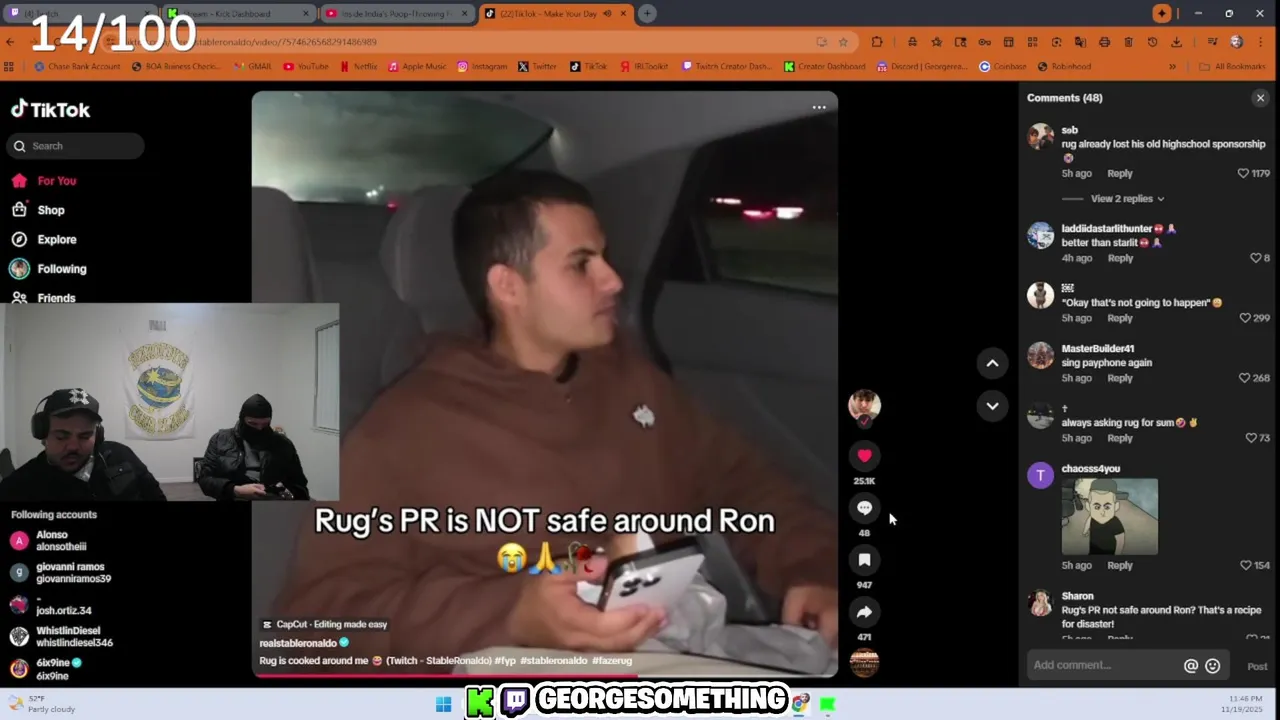The width and height of the screenshot is (1280, 720).
Task: Go back with browser back arrow
Action: tap(10, 42)
